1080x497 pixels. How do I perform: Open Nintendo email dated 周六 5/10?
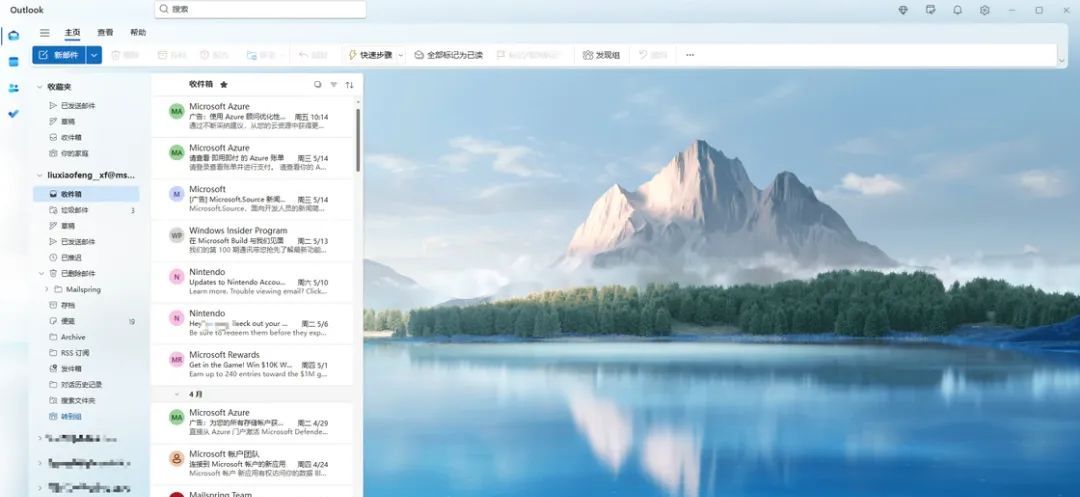252,282
